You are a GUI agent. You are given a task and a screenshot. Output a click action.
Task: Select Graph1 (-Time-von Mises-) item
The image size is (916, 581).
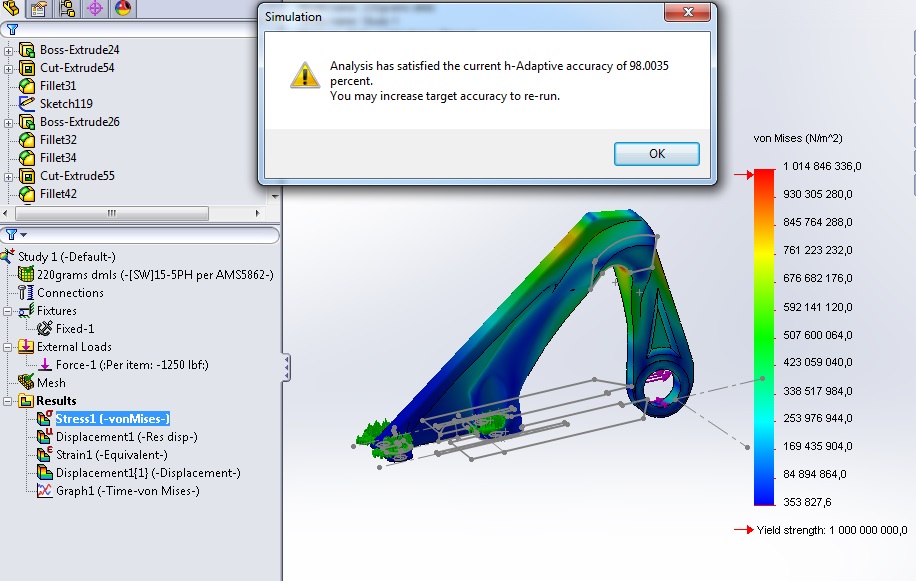click(127, 491)
